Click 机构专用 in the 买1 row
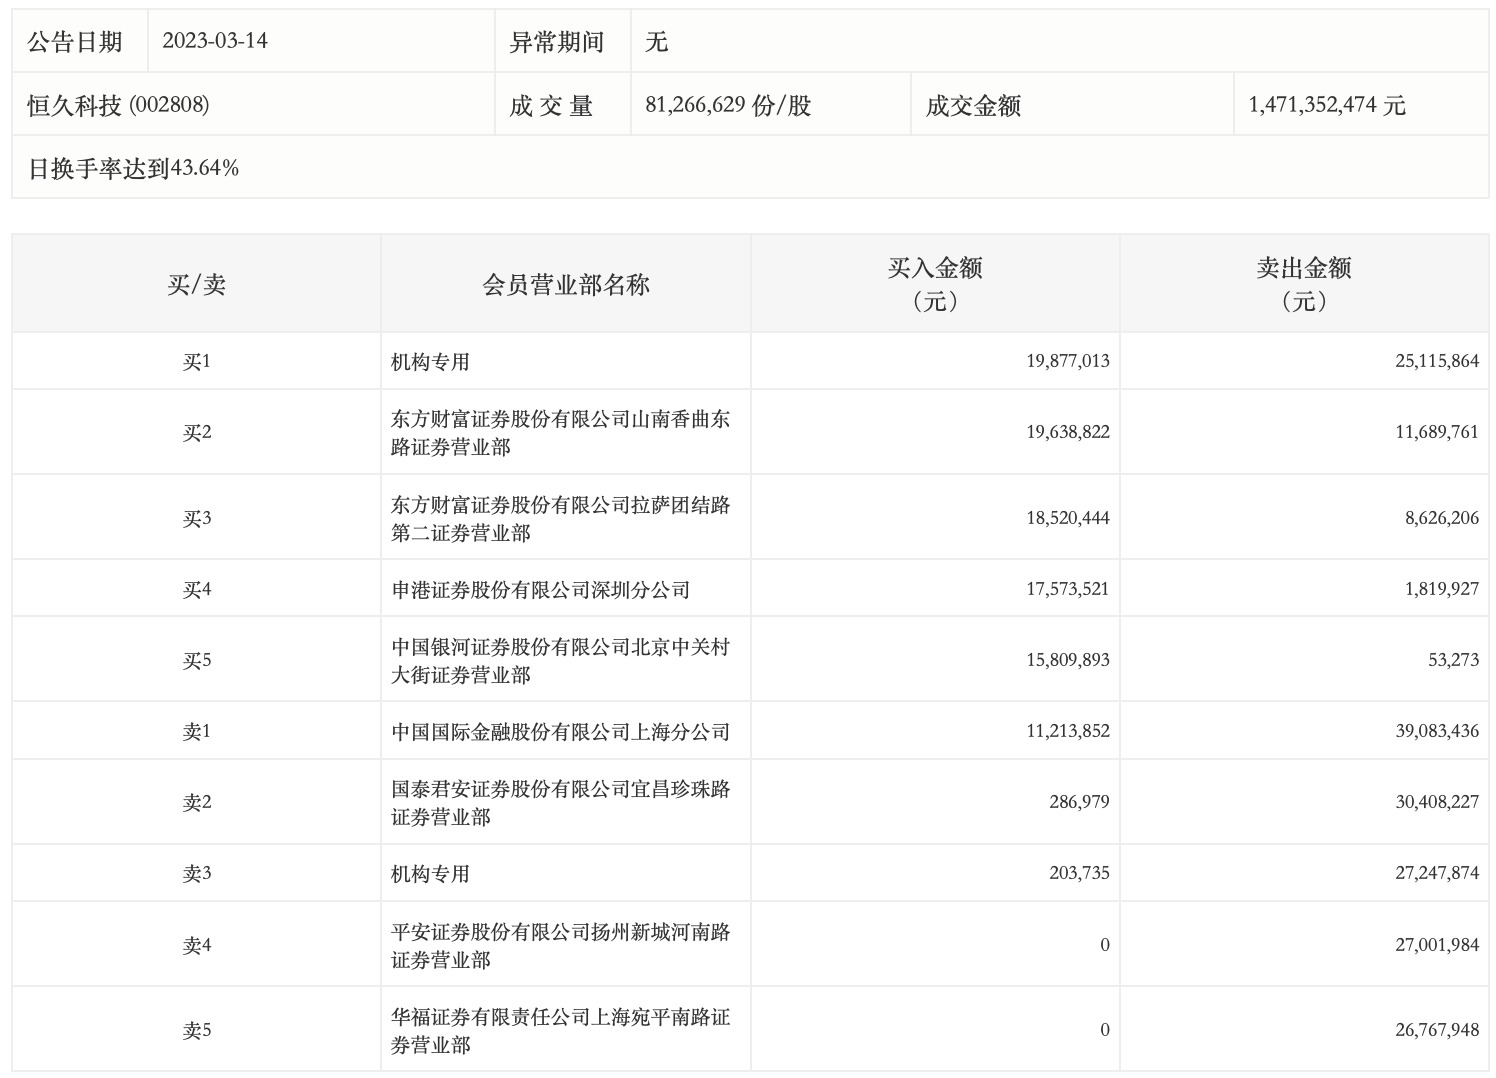Screen dimensions: 1496x1078 click(430, 362)
